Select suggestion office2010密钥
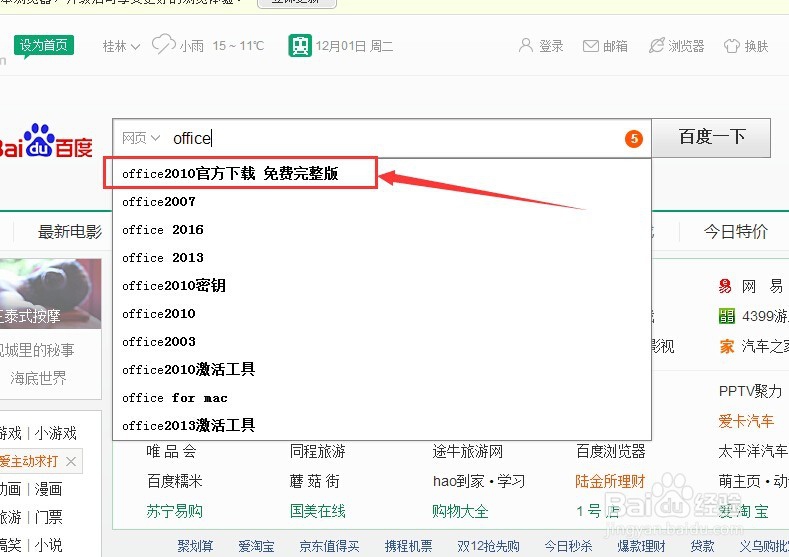 [x=382, y=286]
